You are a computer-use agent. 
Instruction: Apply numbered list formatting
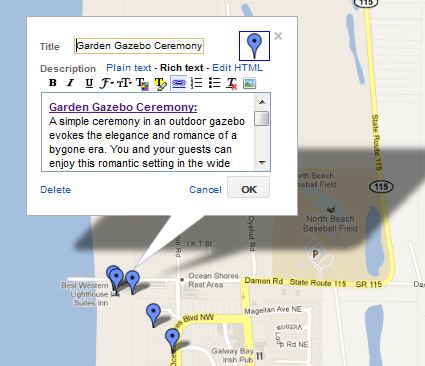tap(197, 83)
